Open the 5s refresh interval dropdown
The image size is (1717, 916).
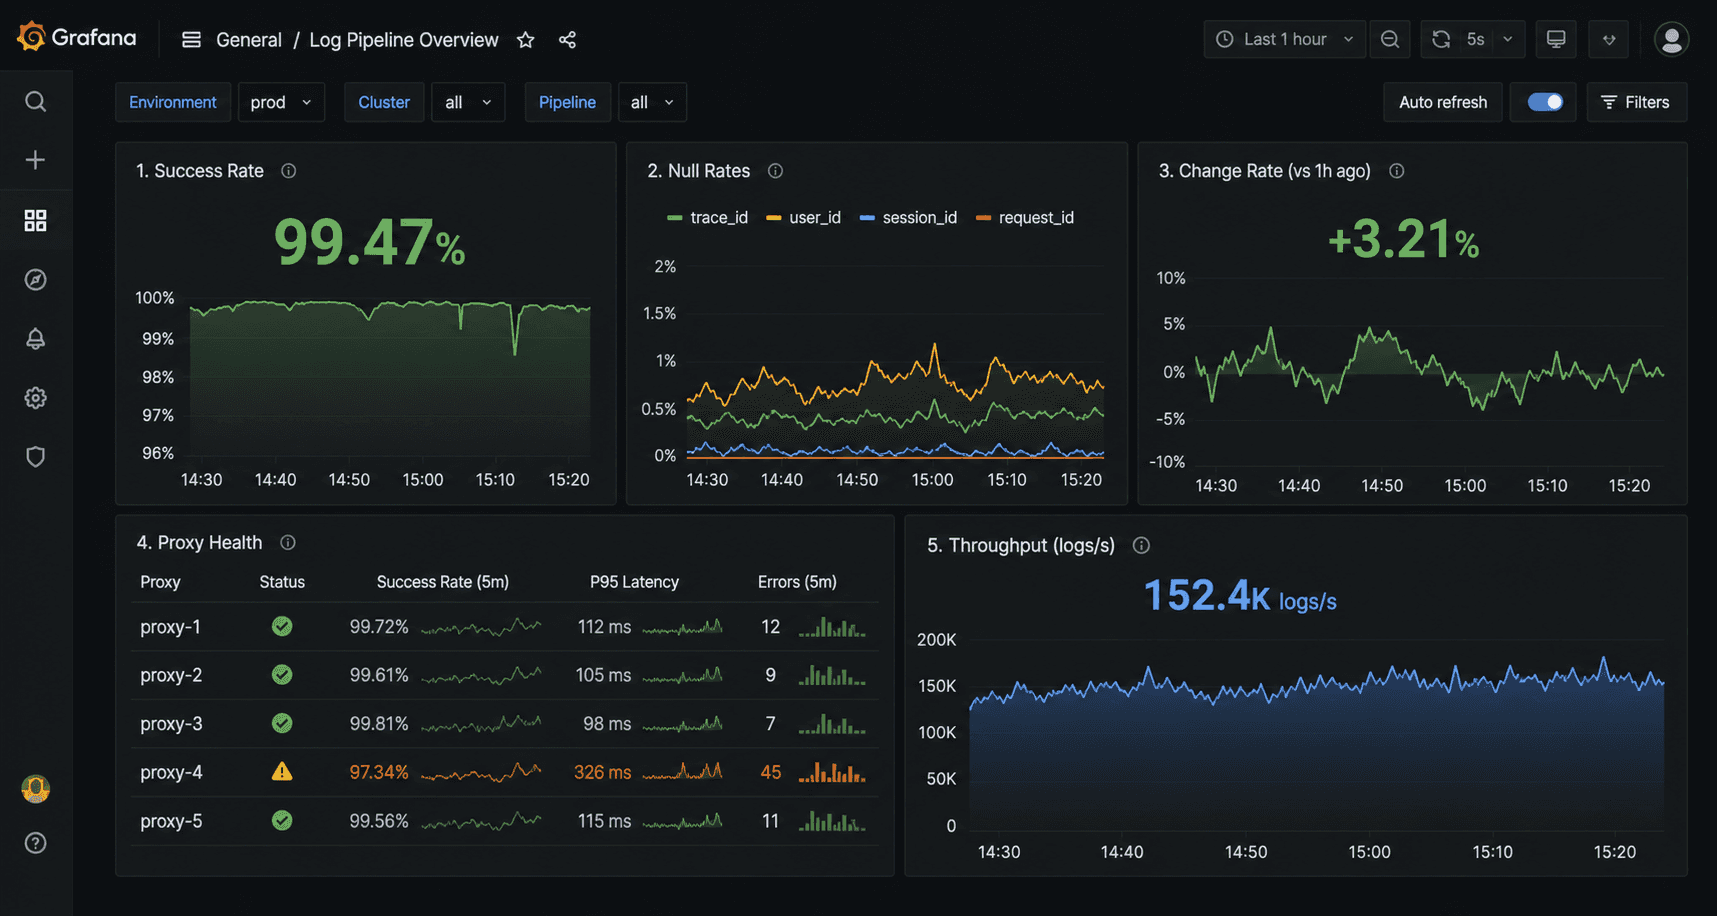click(1489, 39)
